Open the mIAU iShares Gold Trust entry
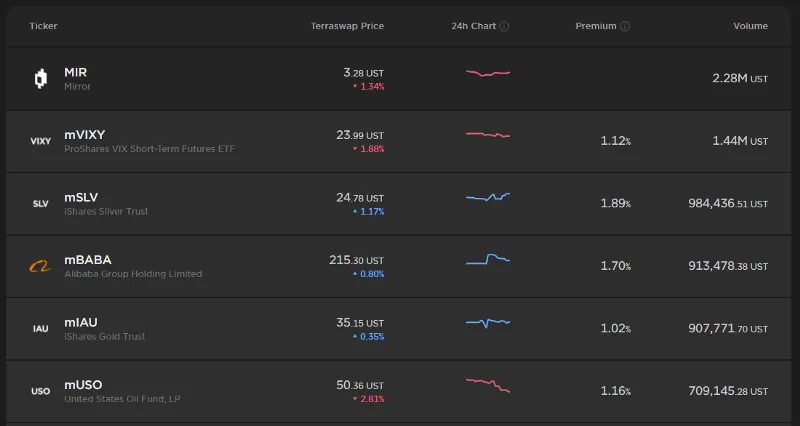This screenshot has height=426, width=800. (x=398, y=329)
